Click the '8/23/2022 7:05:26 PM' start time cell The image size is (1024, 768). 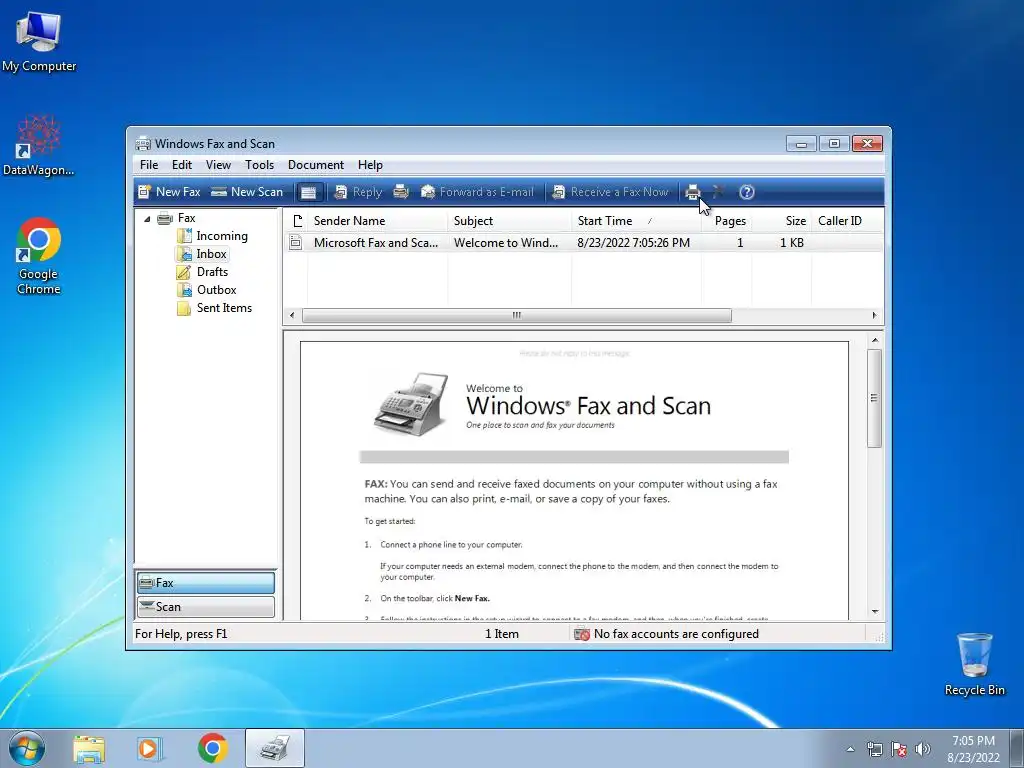(x=633, y=243)
